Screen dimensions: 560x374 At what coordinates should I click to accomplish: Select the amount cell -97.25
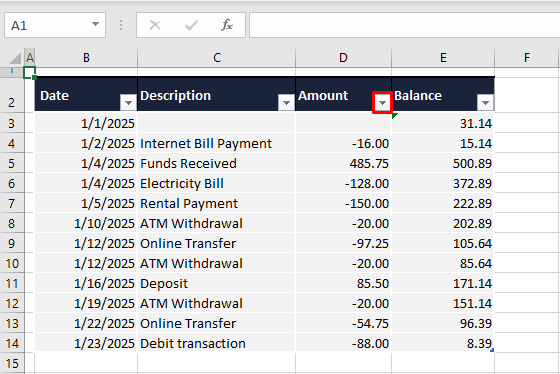tap(344, 243)
